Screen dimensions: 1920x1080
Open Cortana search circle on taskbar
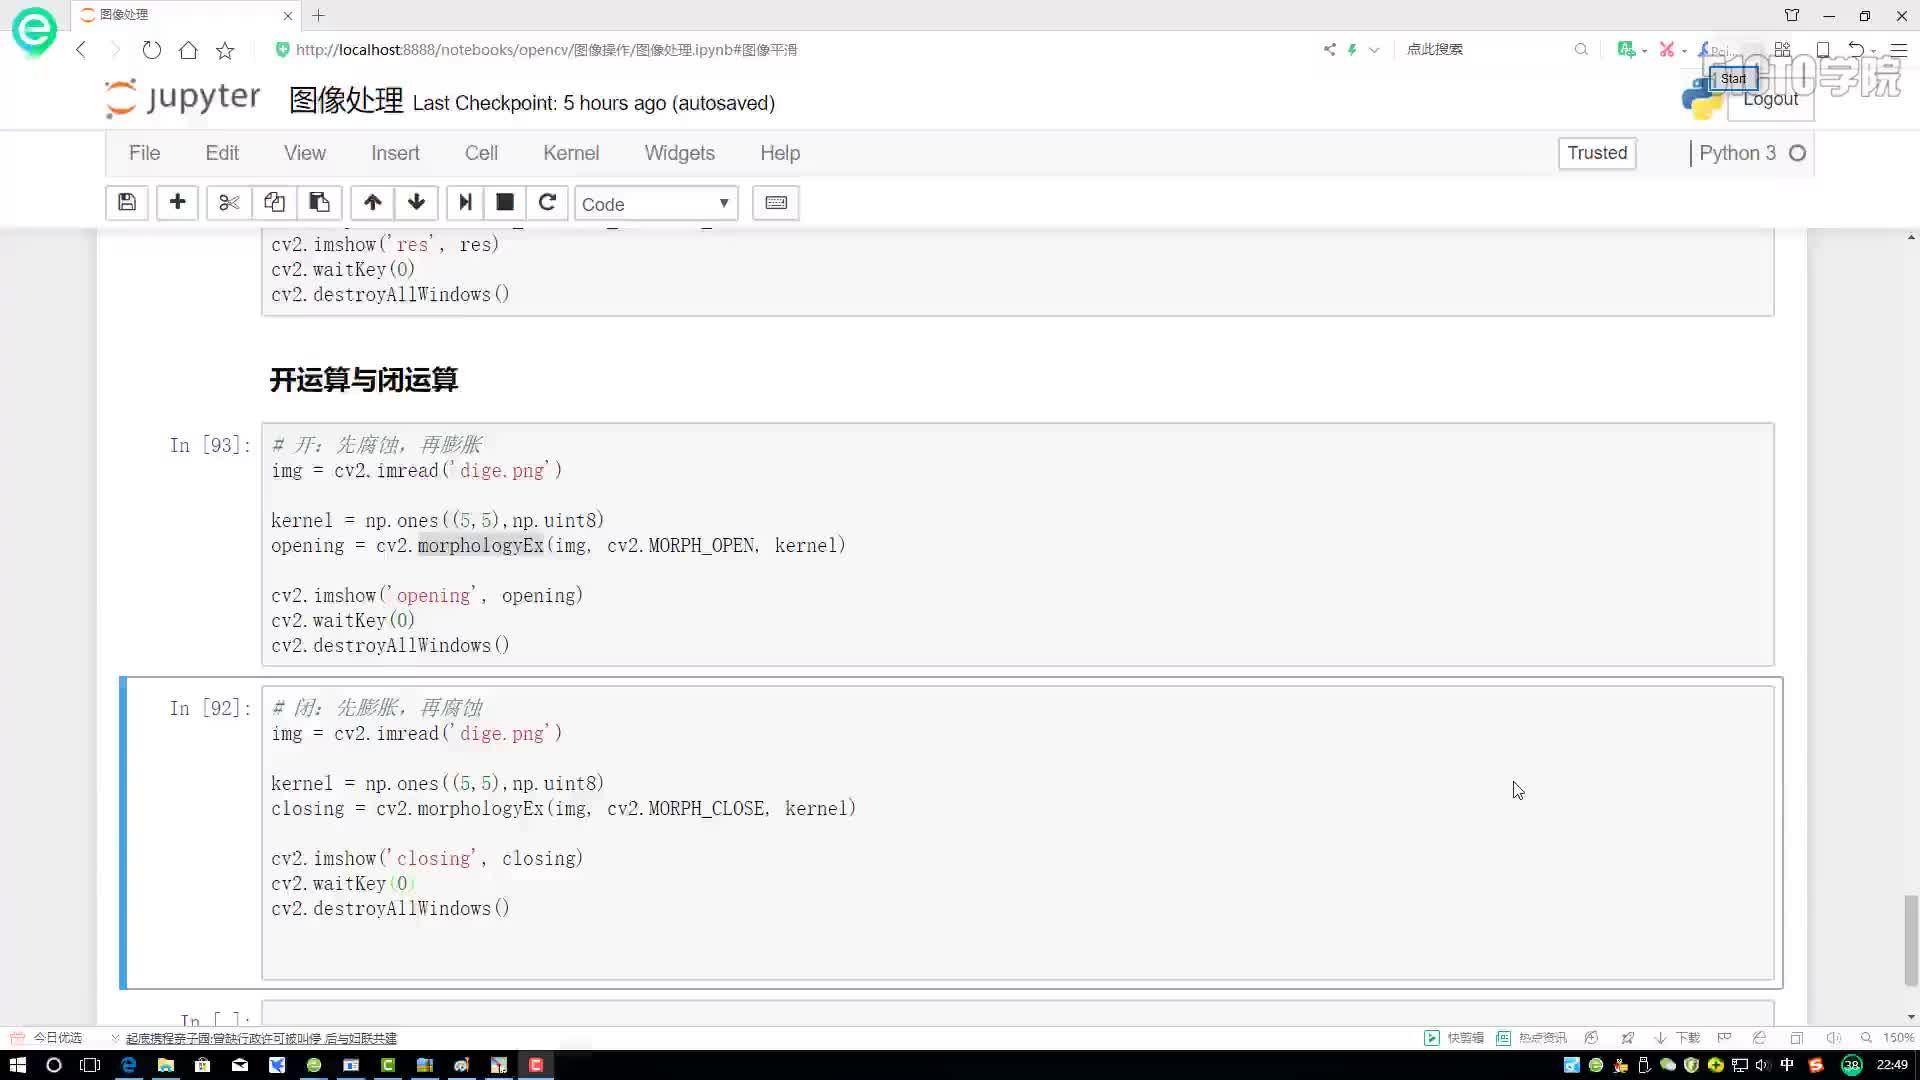coord(54,1065)
